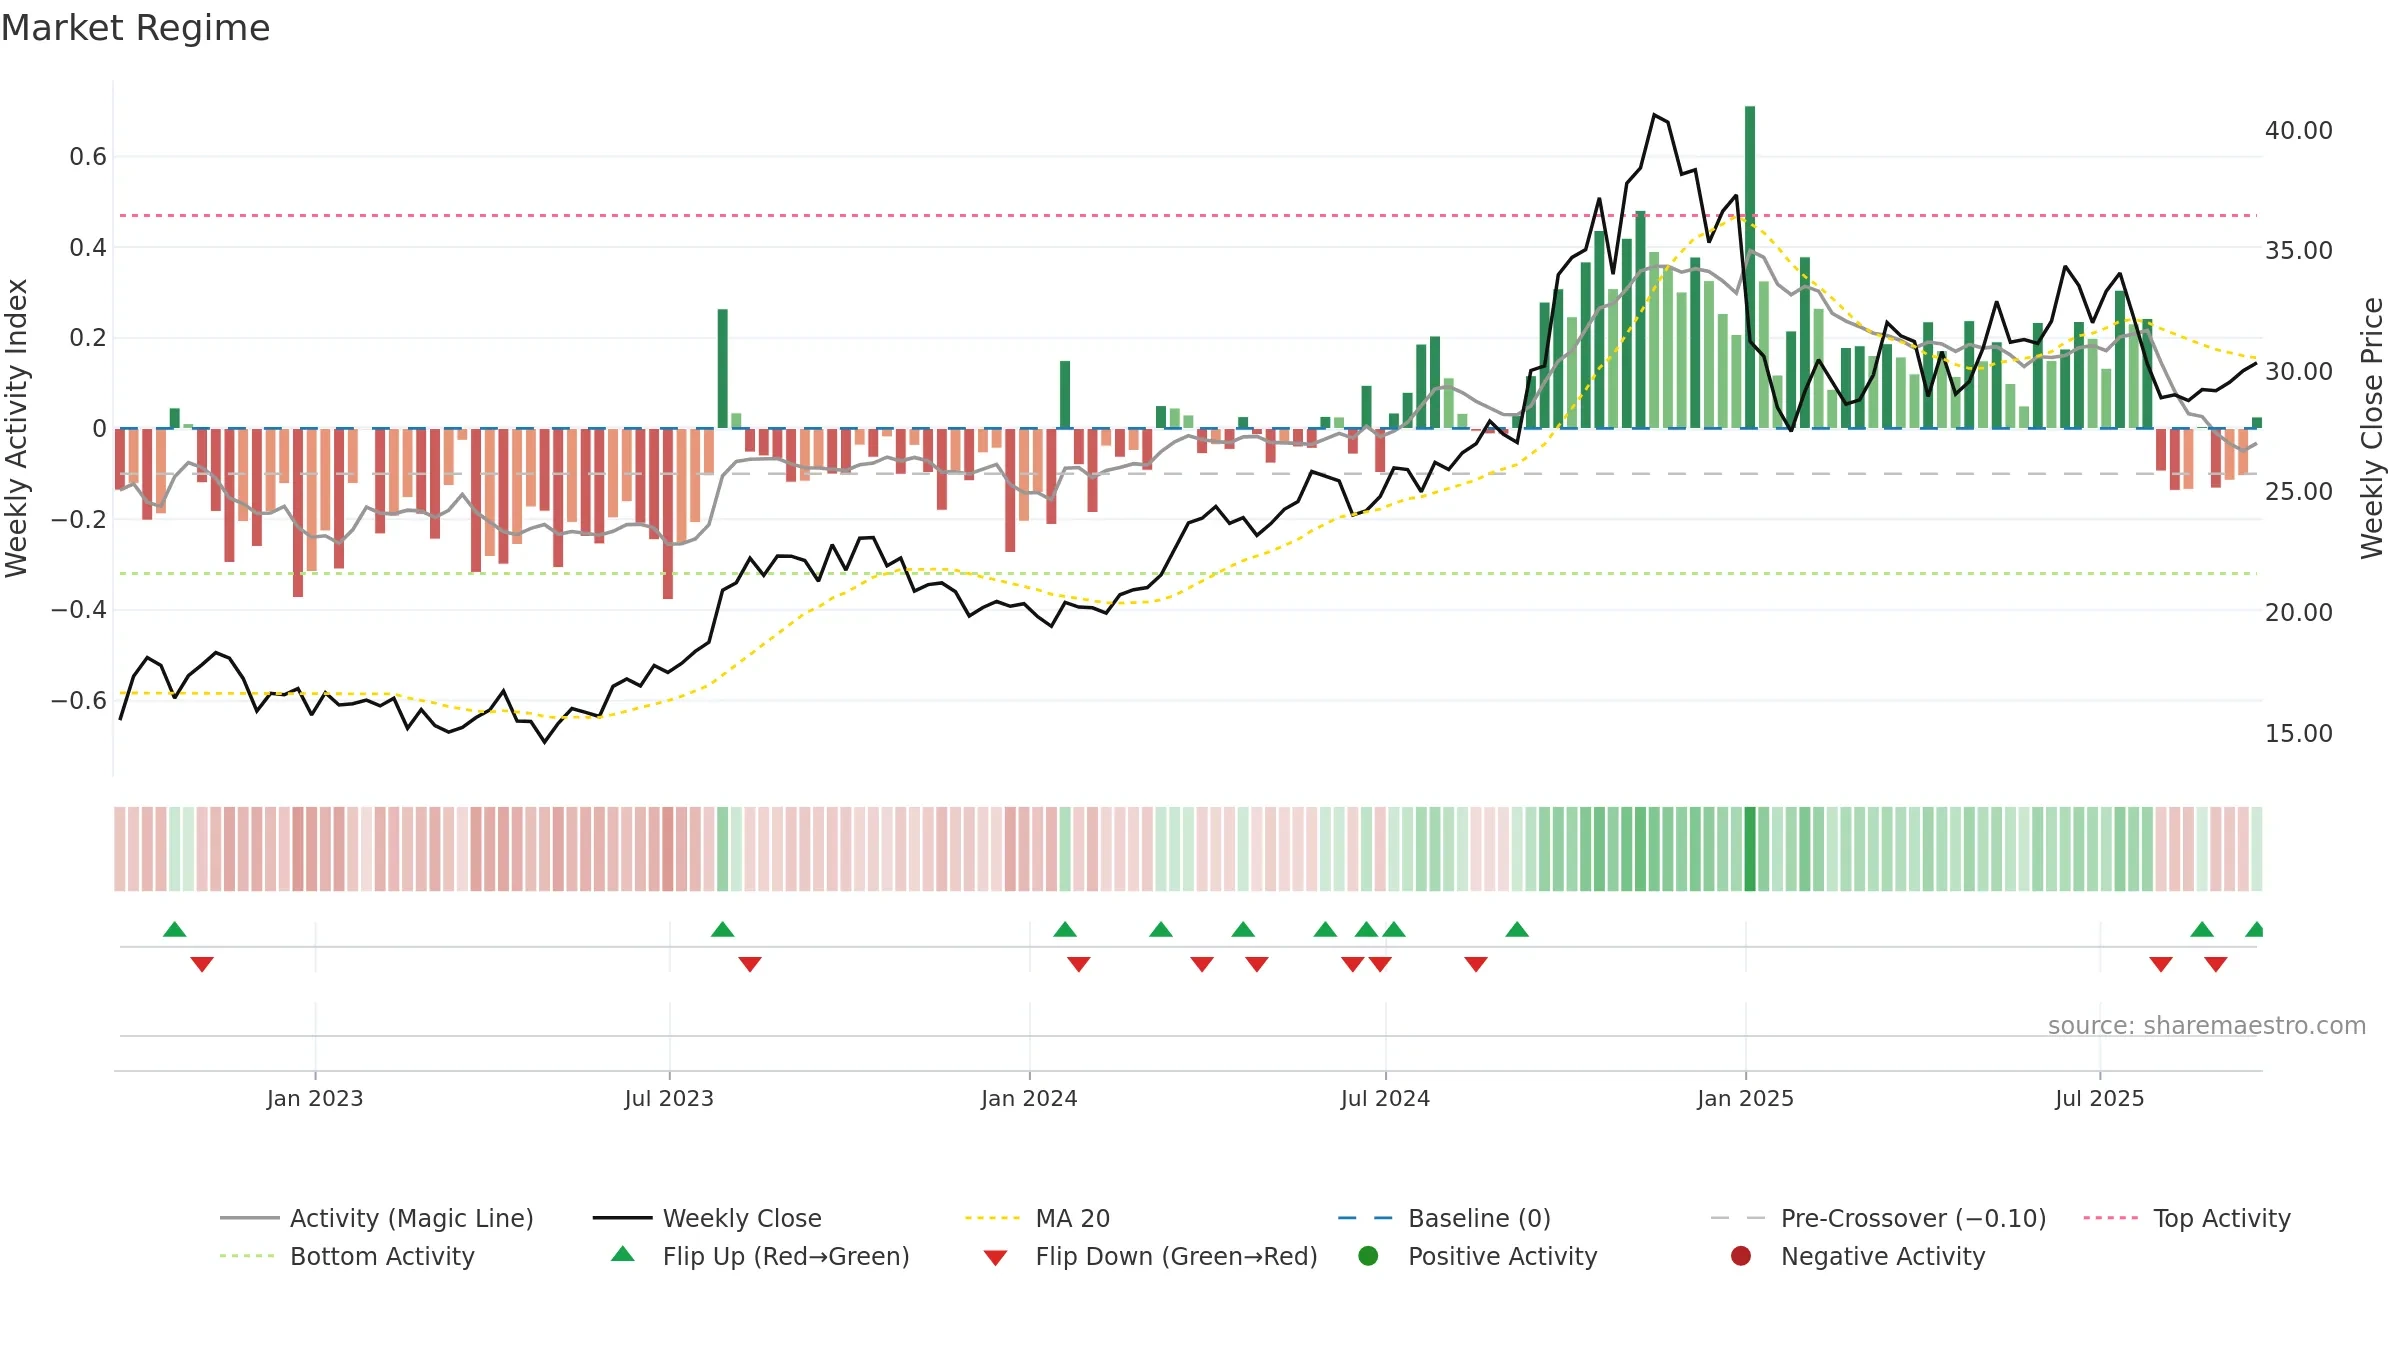Click the Negative Activity red circle legend icon
2400x1350 pixels.
1741,1255
